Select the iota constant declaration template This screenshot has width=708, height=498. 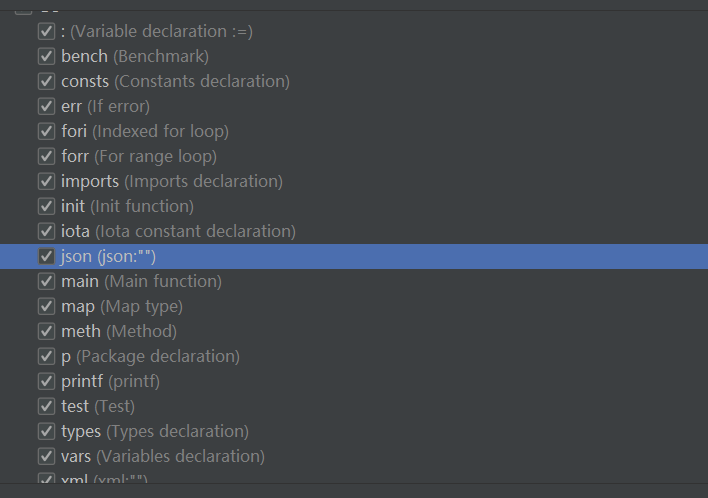pyautogui.click(x=178, y=231)
